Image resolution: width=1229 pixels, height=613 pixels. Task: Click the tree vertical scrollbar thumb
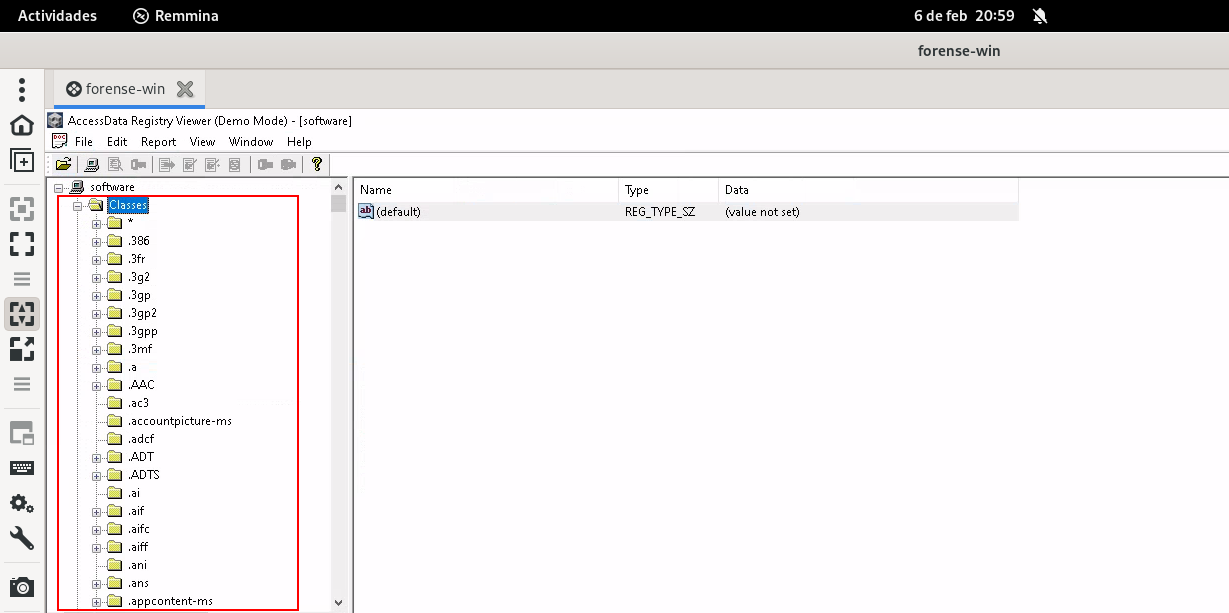coord(338,205)
